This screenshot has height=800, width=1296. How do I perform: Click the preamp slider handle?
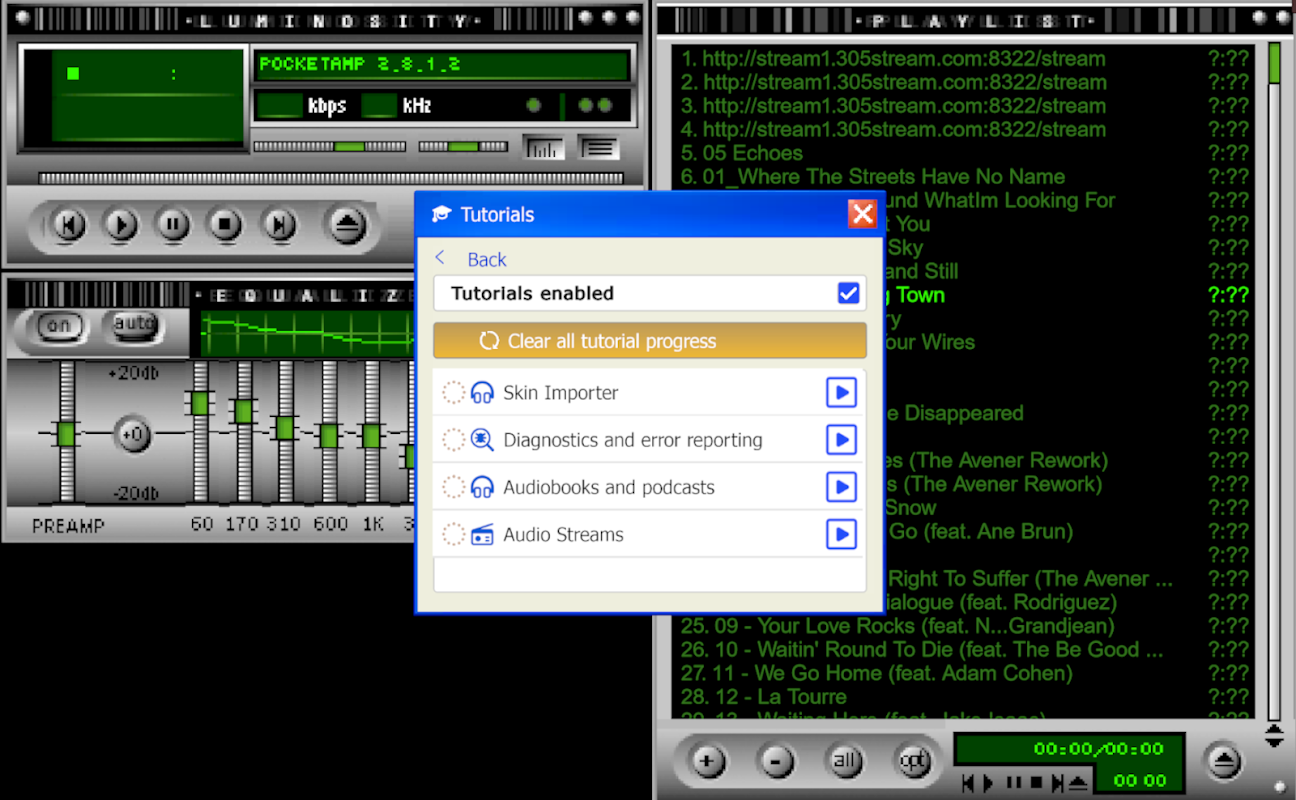pos(66,434)
